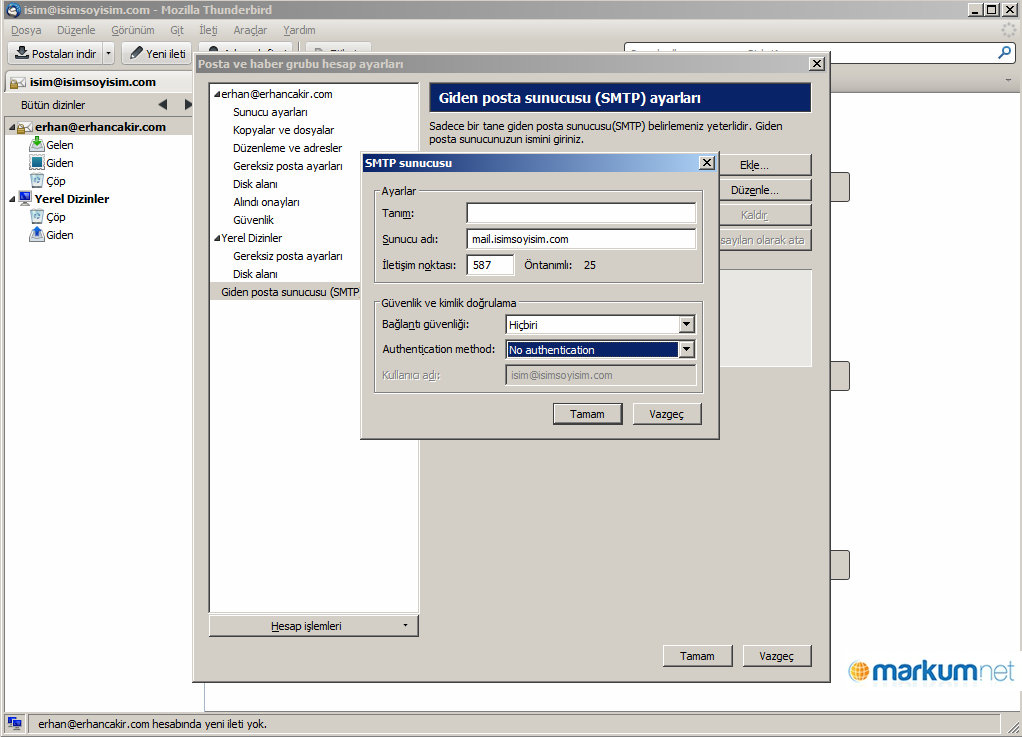Click the status bar message about erhan@erhancakir.com
This screenshot has height=737, width=1022.
[x=153, y=723]
